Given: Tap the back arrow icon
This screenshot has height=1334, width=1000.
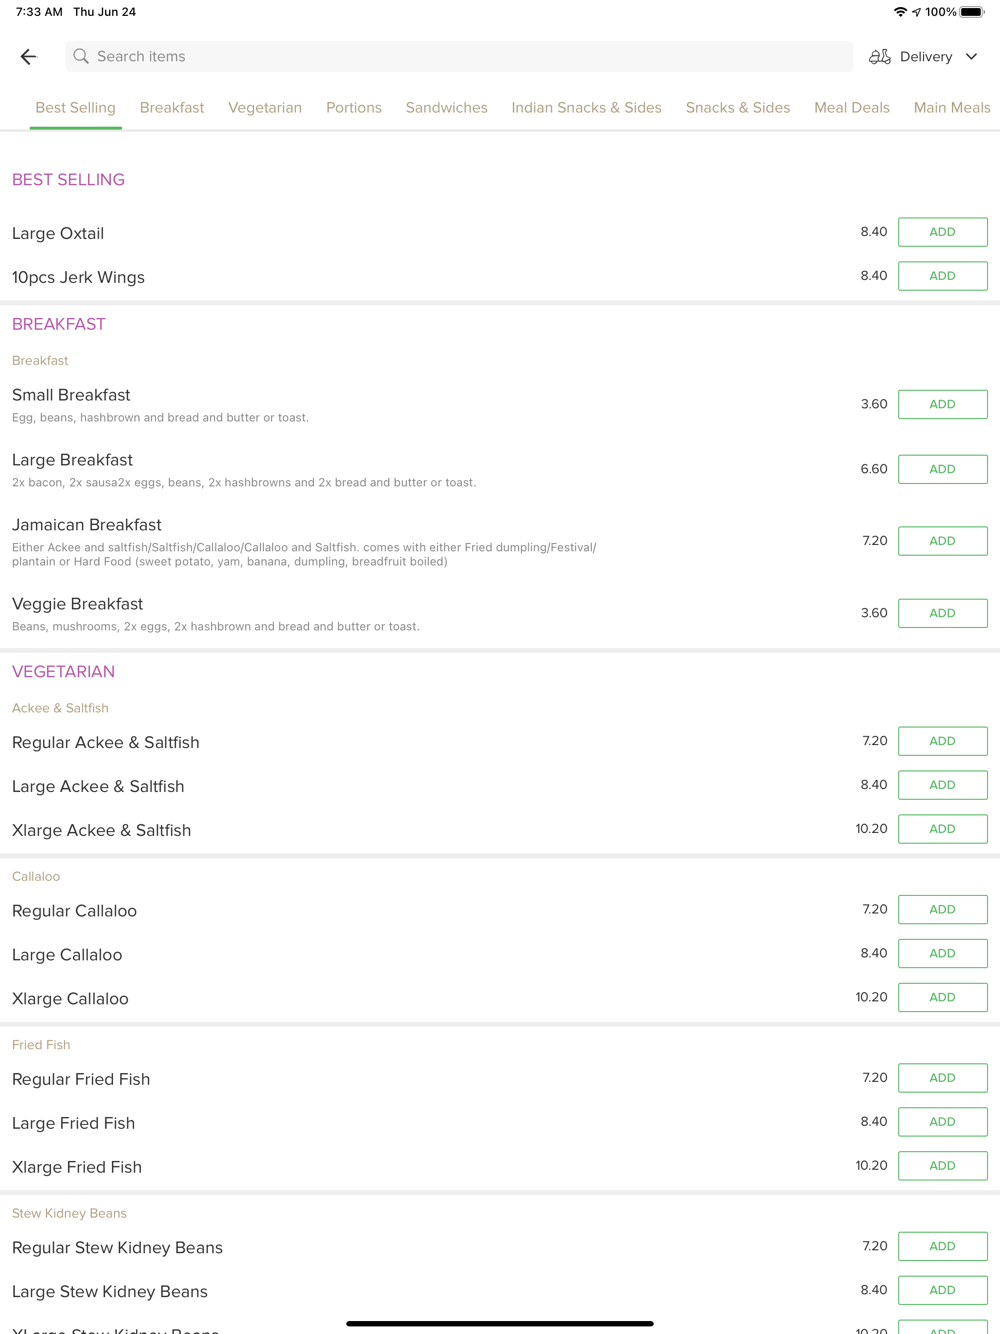Looking at the screenshot, I should click(28, 57).
